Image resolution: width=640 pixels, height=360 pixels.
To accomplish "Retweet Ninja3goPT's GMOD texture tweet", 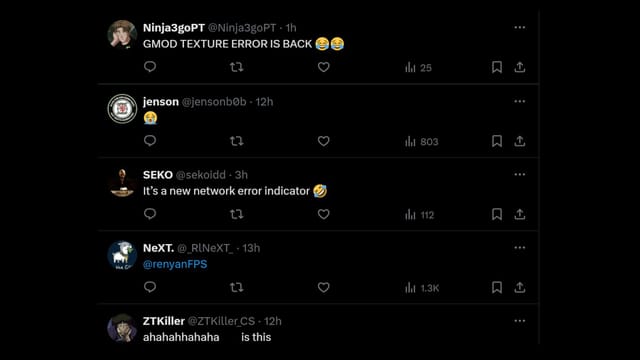I will pos(237,67).
